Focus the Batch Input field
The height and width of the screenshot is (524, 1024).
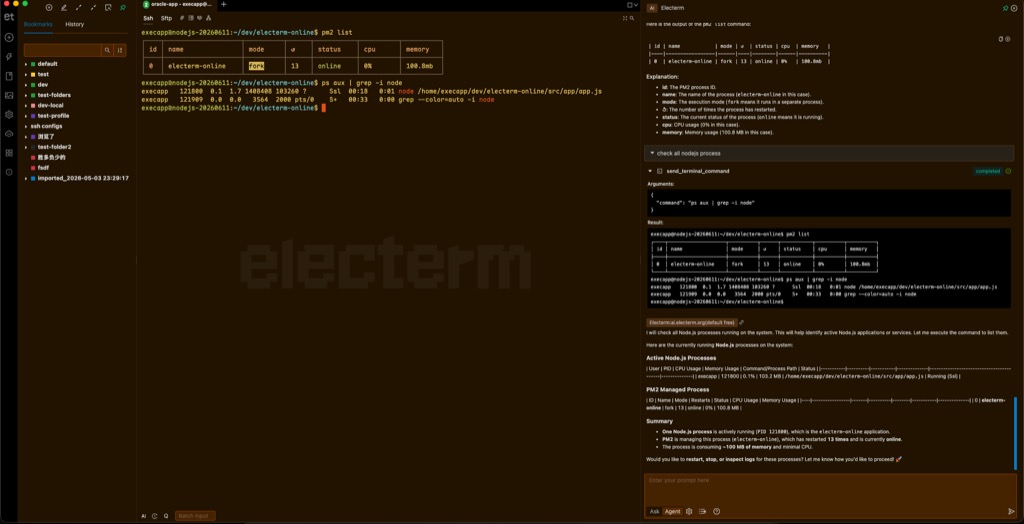point(195,516)
